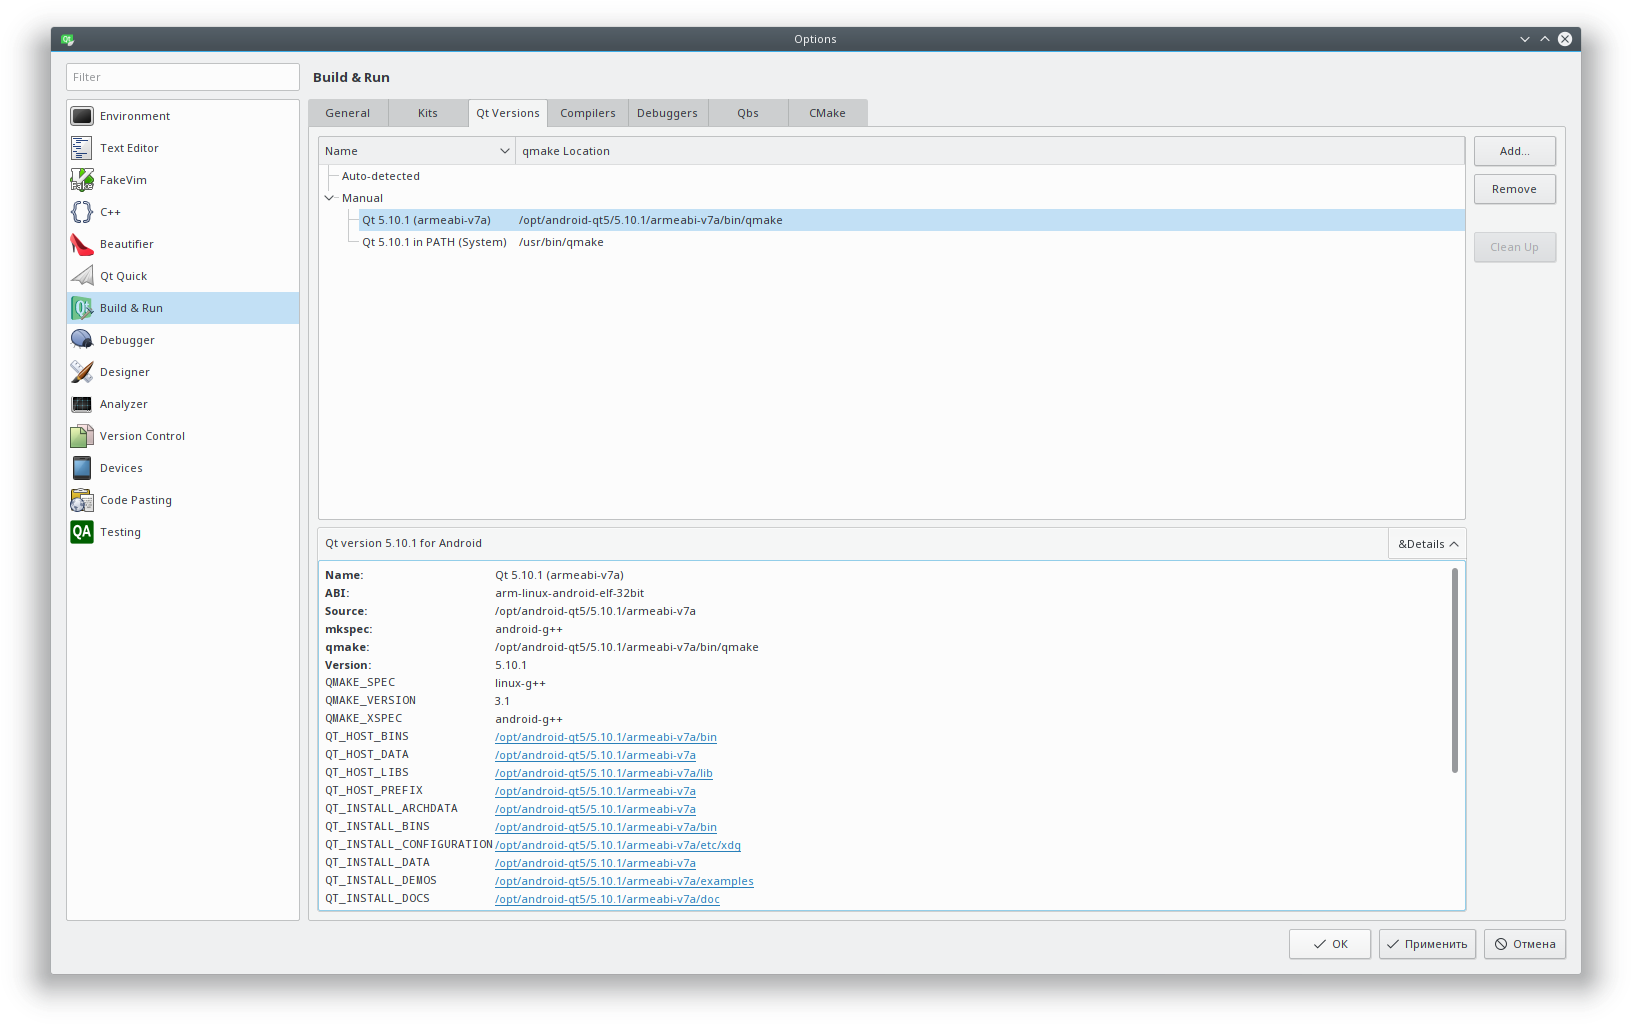This screenshot has height=1024, width=1631.
Task: Select the Analyzer icon
Action: (x=82, y=404)
